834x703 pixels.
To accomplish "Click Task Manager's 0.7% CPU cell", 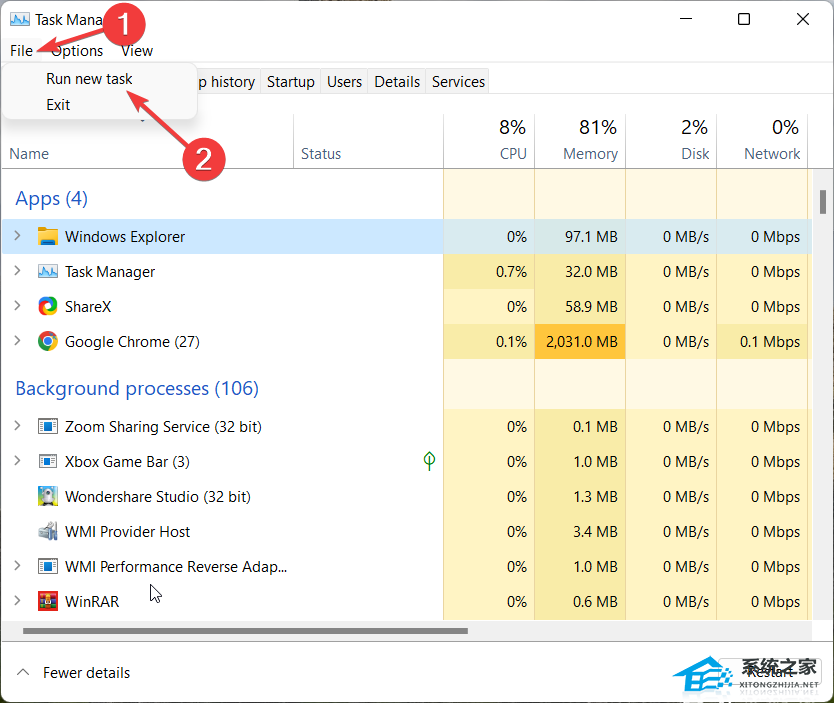I will (x=489, y=272).
